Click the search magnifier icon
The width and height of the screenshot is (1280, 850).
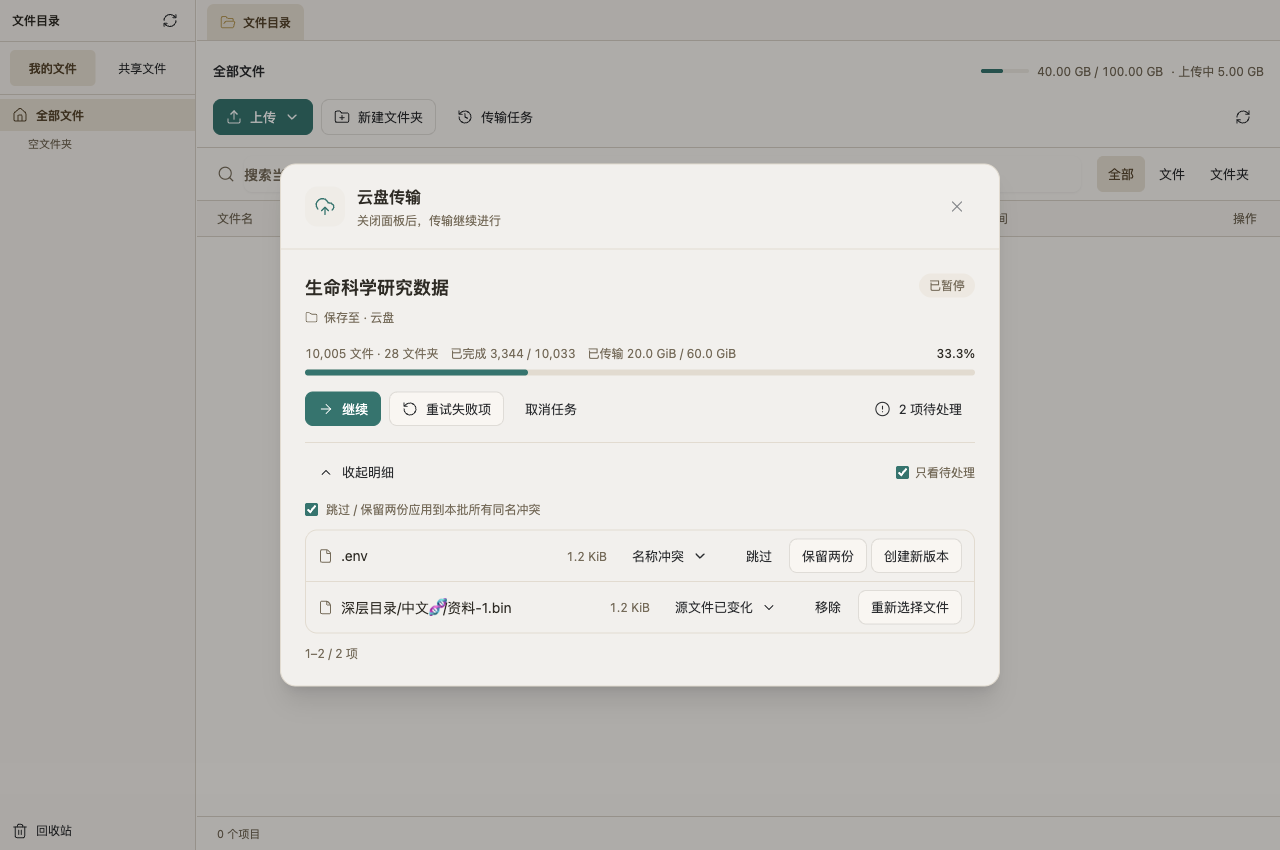point(226,174)
